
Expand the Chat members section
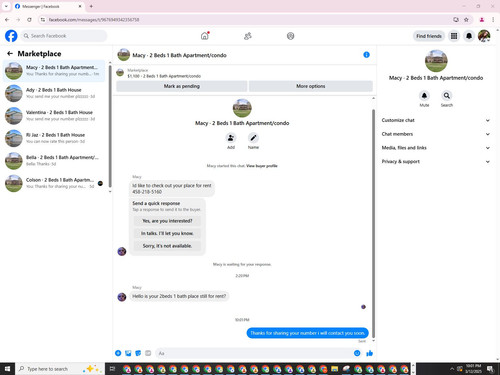coord(436,134)
